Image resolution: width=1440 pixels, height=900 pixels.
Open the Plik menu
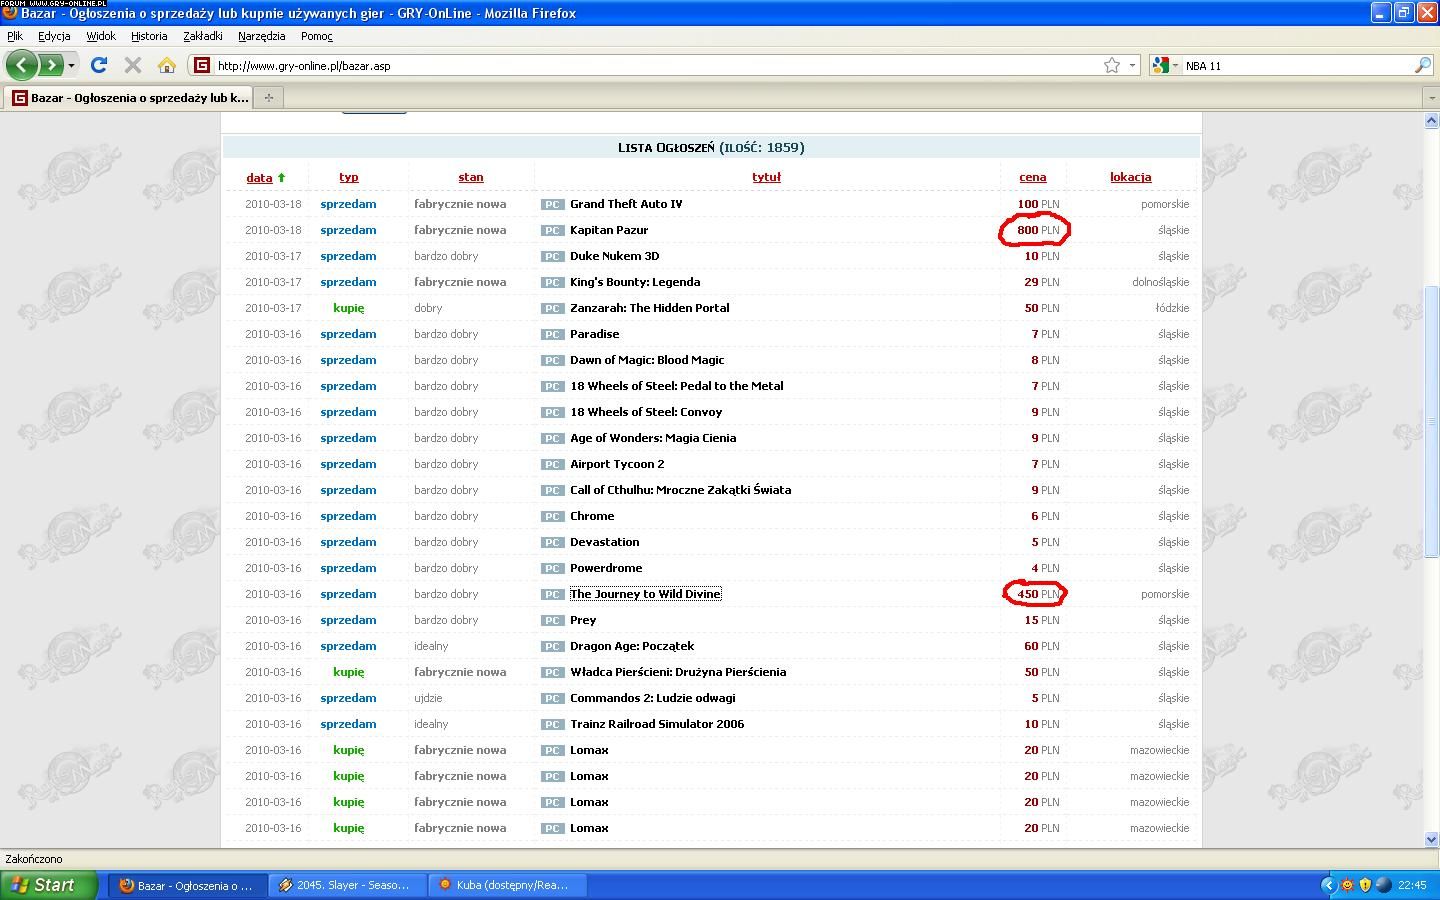click(x=15, y=36)
